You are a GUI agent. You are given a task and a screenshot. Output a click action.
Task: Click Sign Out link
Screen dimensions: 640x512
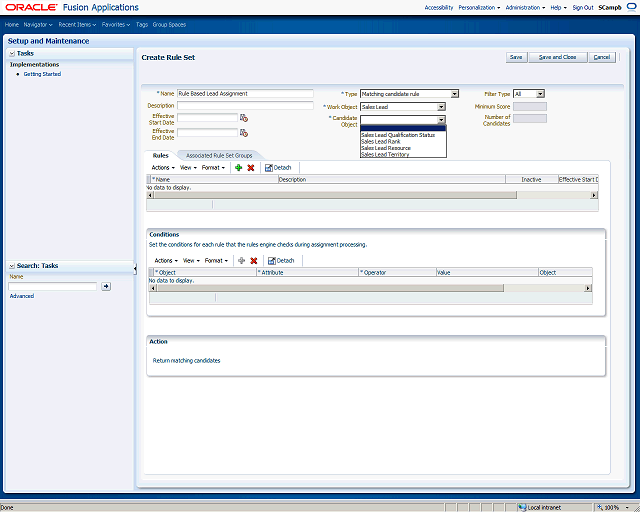(583, 7)
